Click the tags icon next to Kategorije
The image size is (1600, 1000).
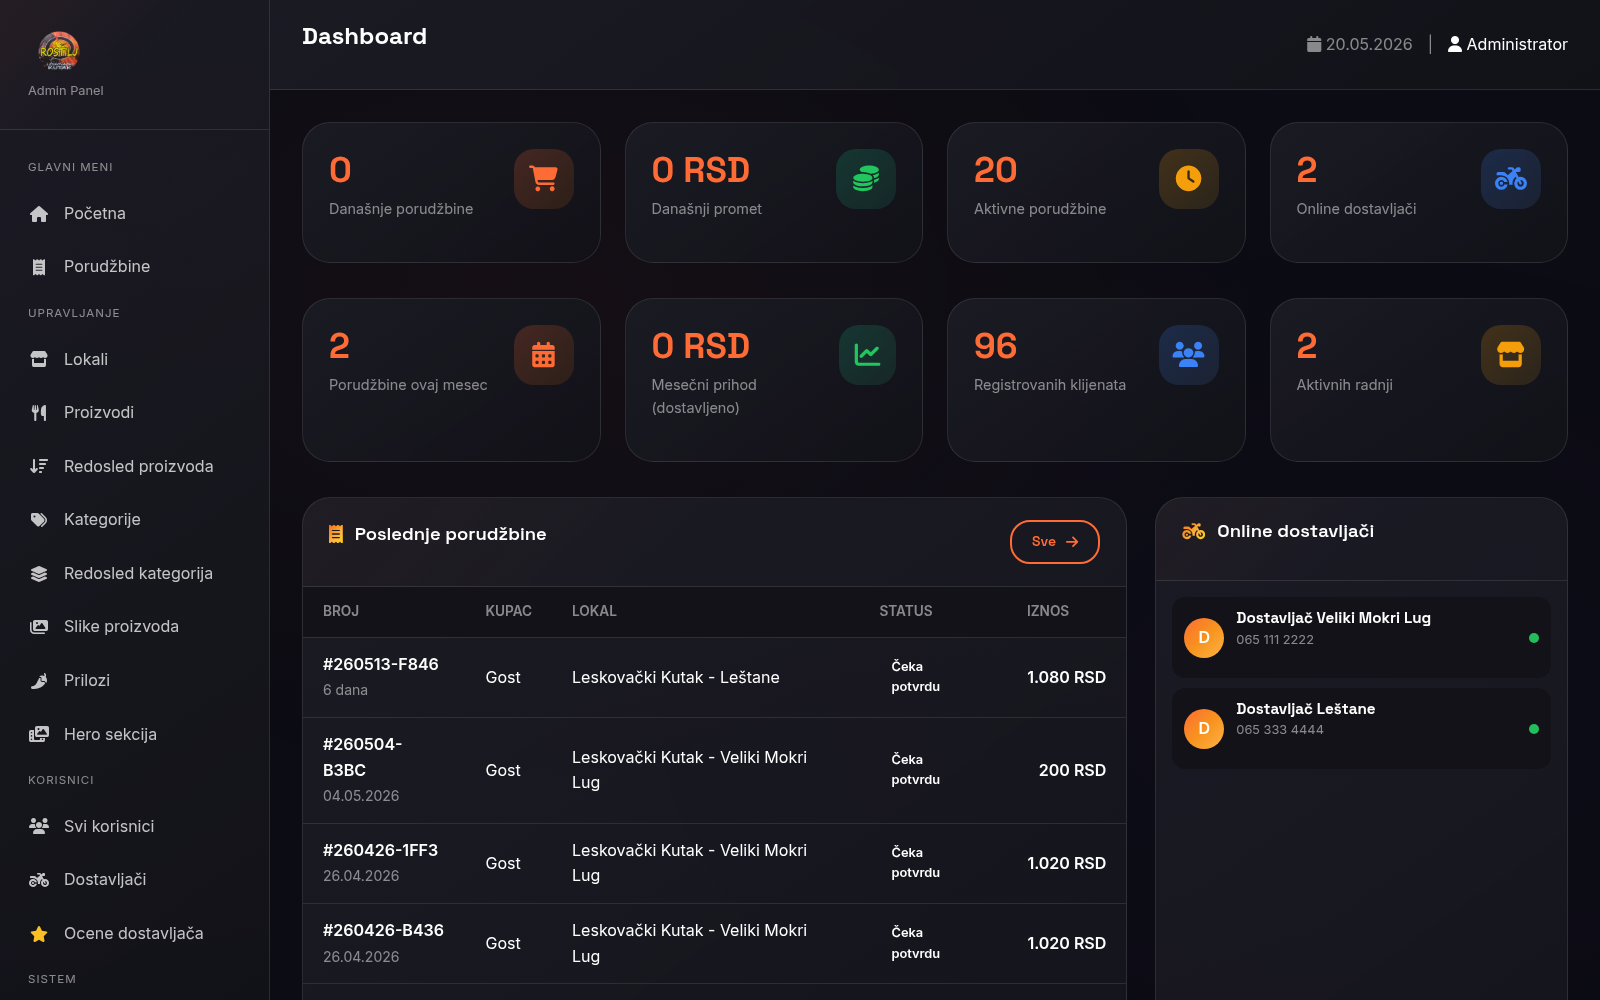tap(39, 520)
